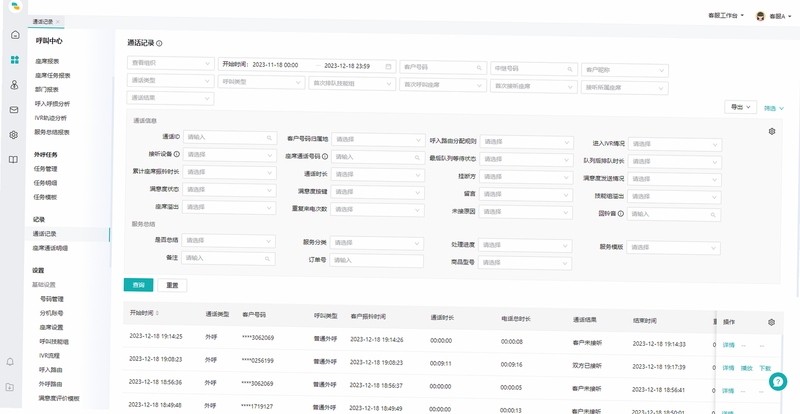Click 播放 for the 19:08:23 call

[746, 368]
